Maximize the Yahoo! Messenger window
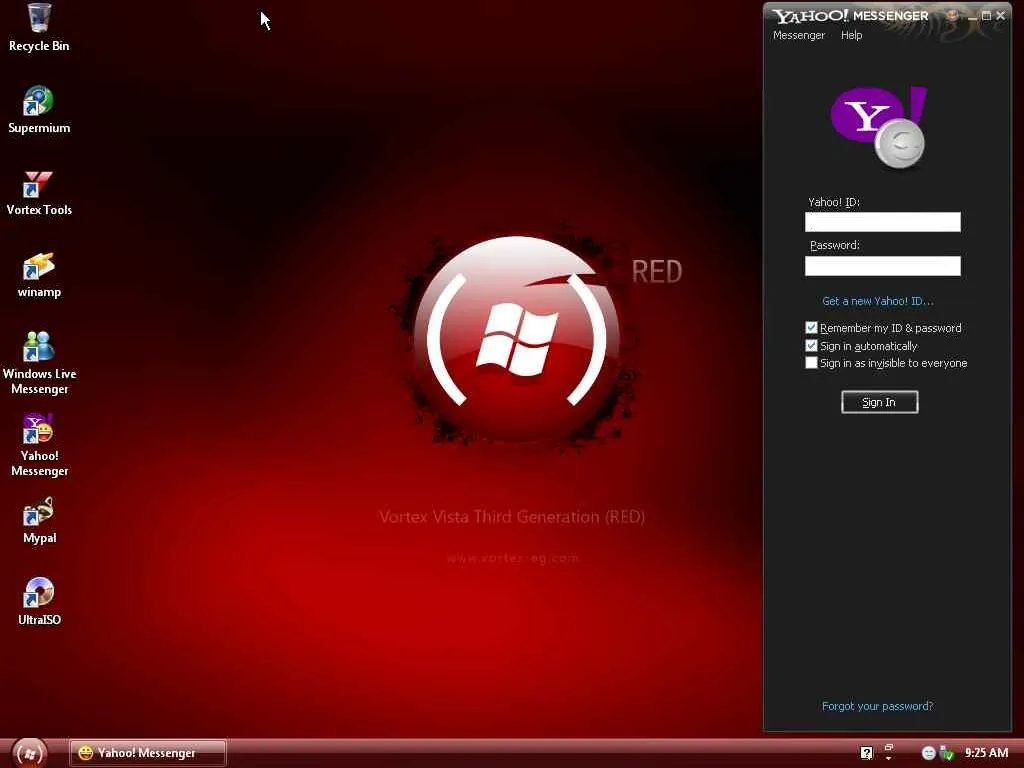1024x768 pixels. (x=986, y=16)
